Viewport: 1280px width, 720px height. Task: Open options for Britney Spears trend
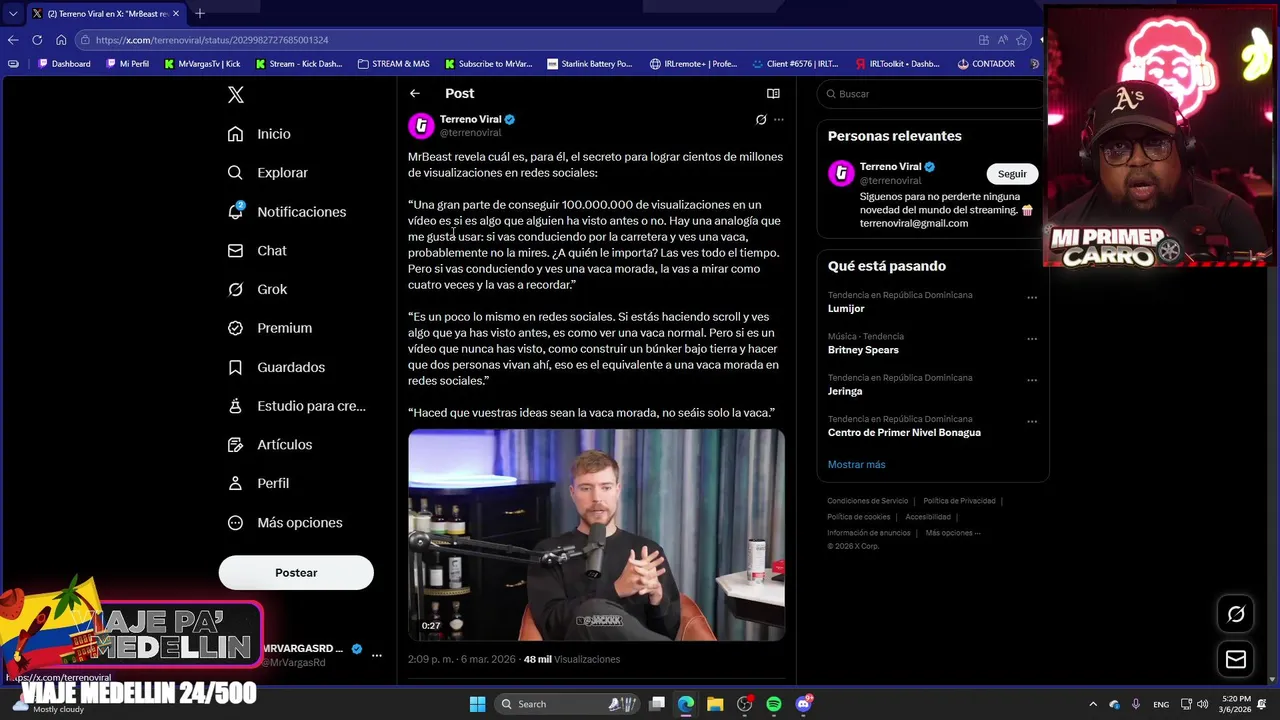[x=1032, y=339]
